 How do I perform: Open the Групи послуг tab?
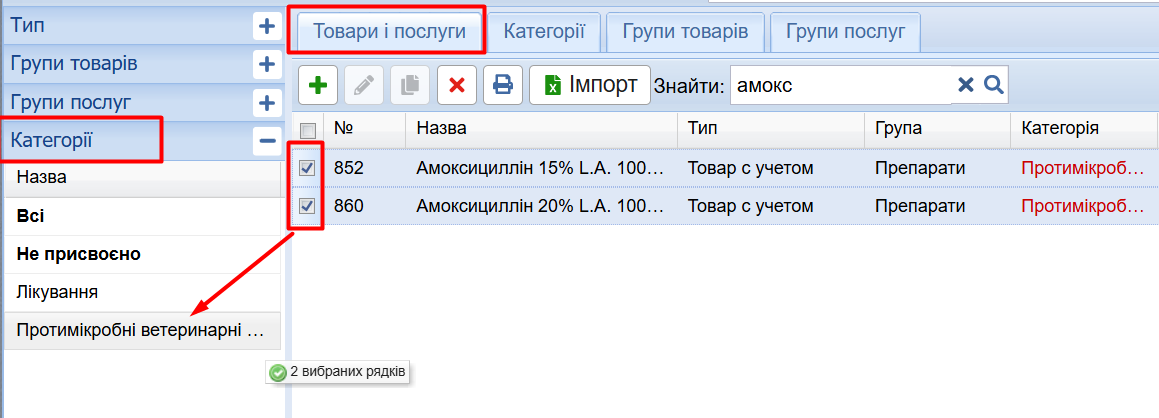(x=846, y=31)
